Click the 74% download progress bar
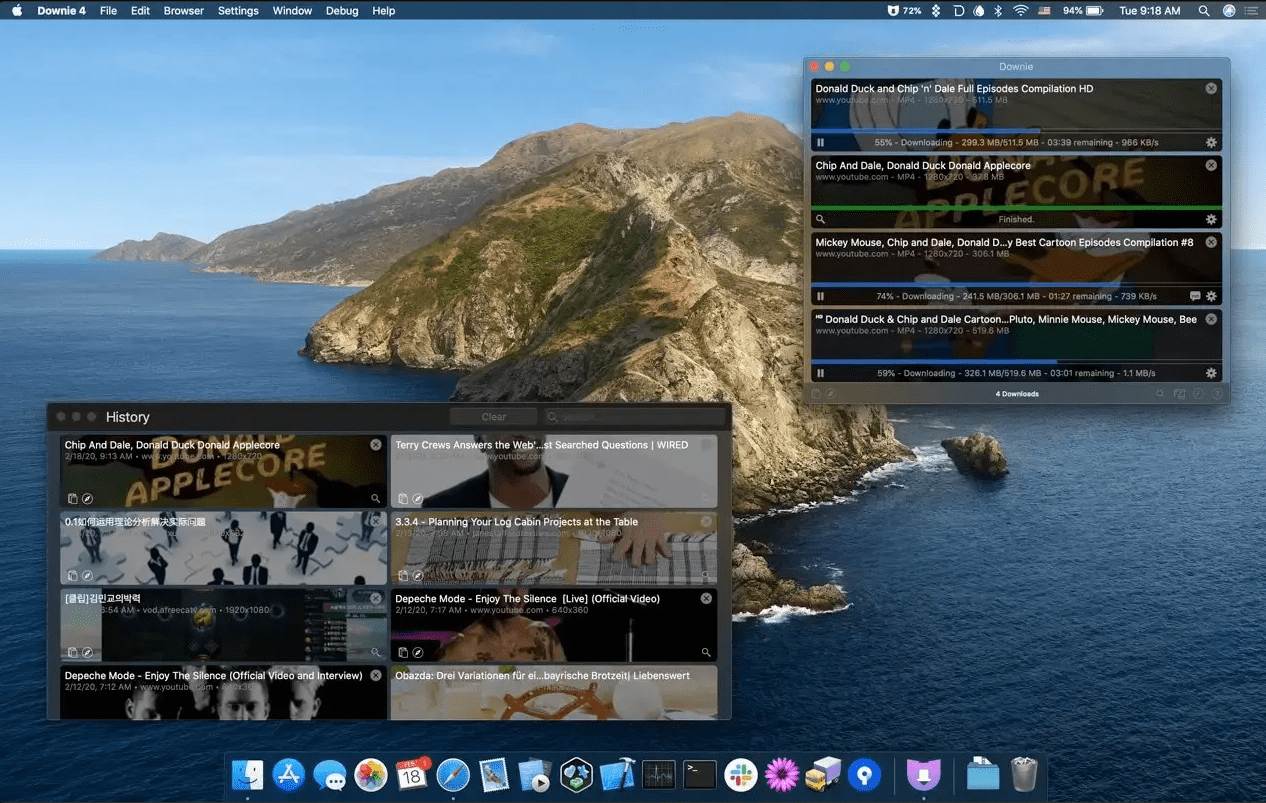Image resolution: width=1266 pixels, height=803 pixels. (x=1017, y=284)
